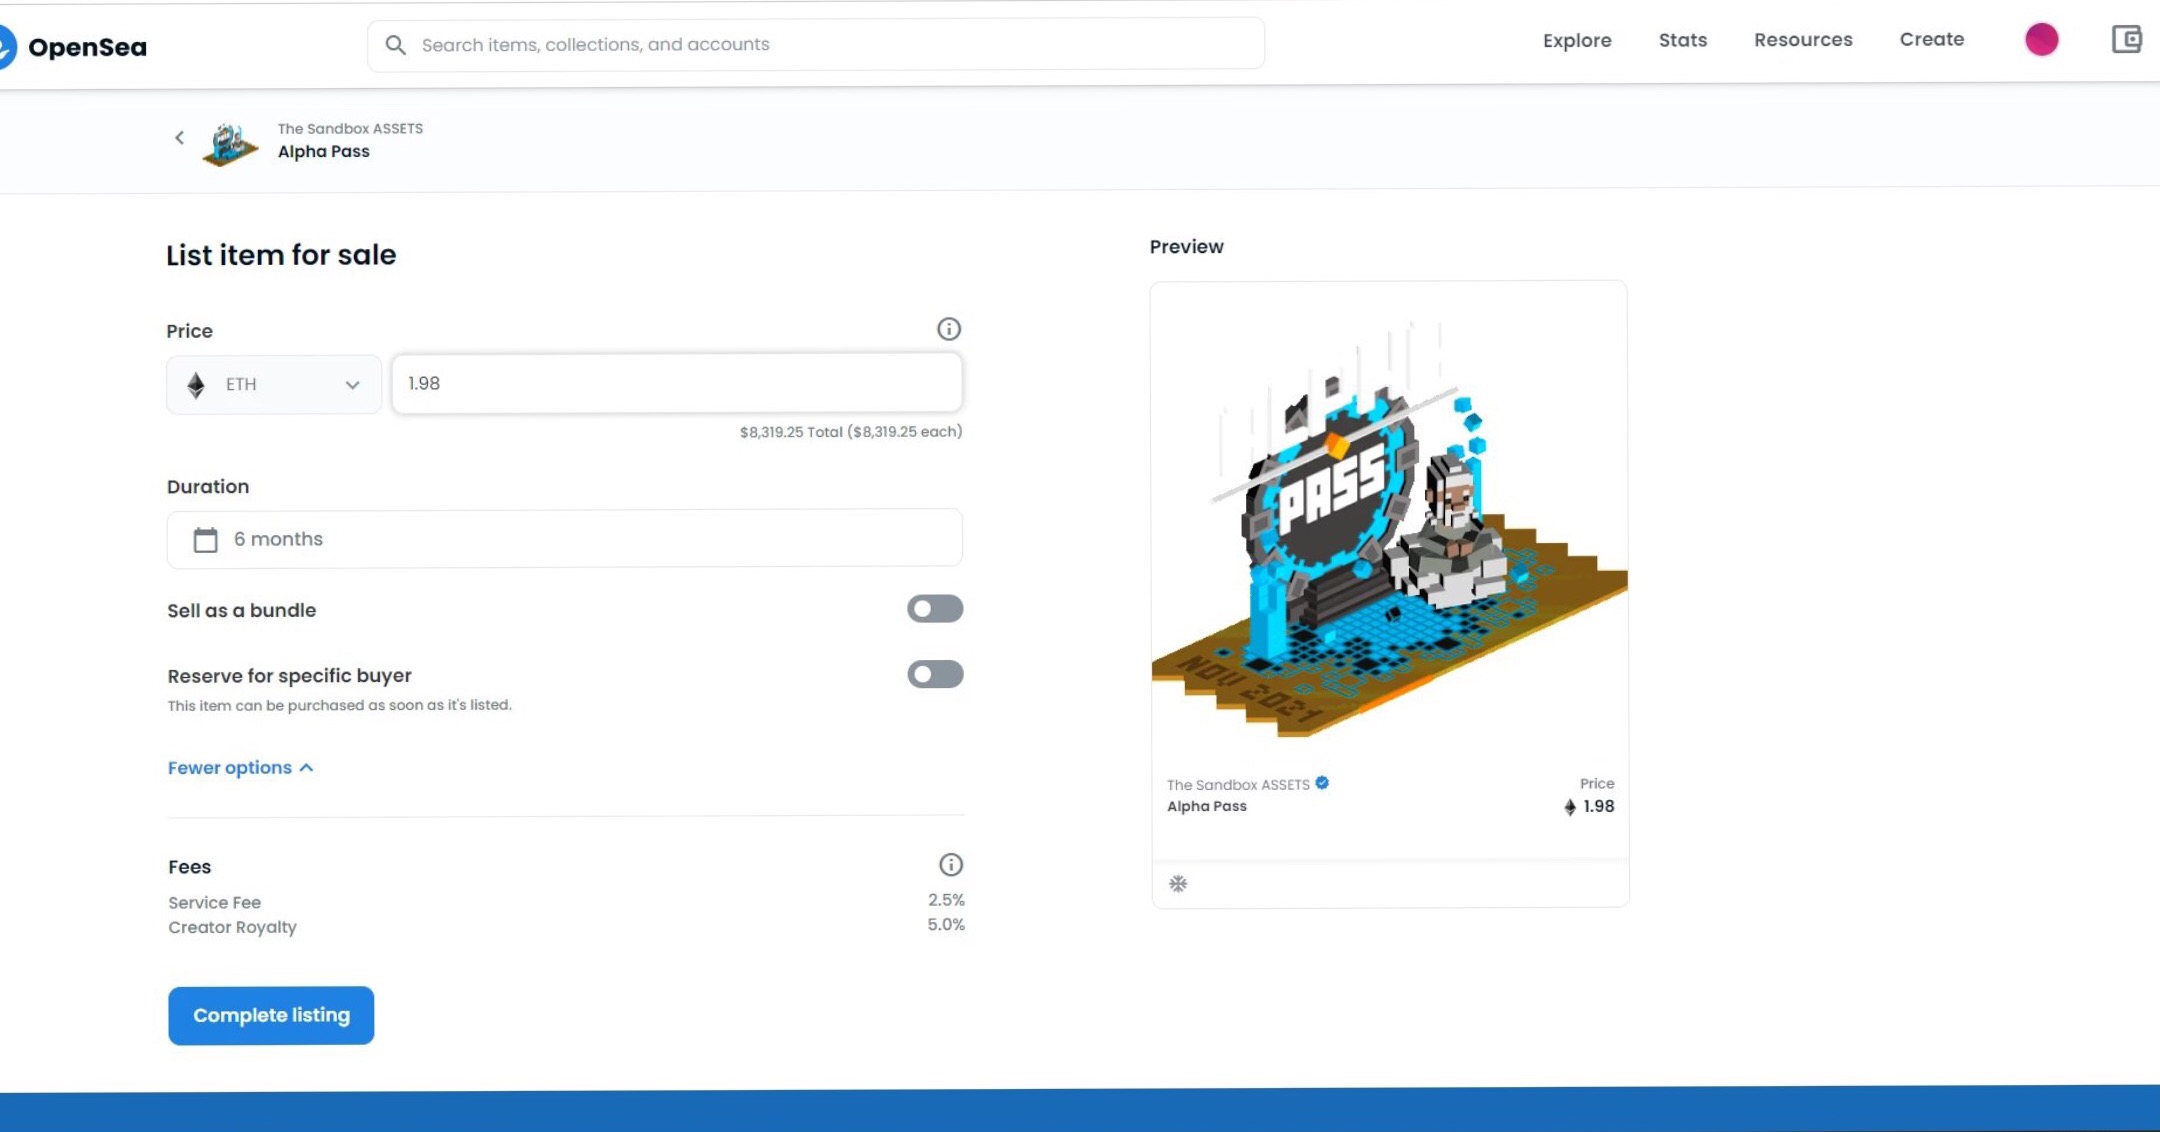Click the Alpha Pass small thumbnail in header
Image resolution: width=2160 pixels, height=1132 pixels.
(x=230, y=145)
